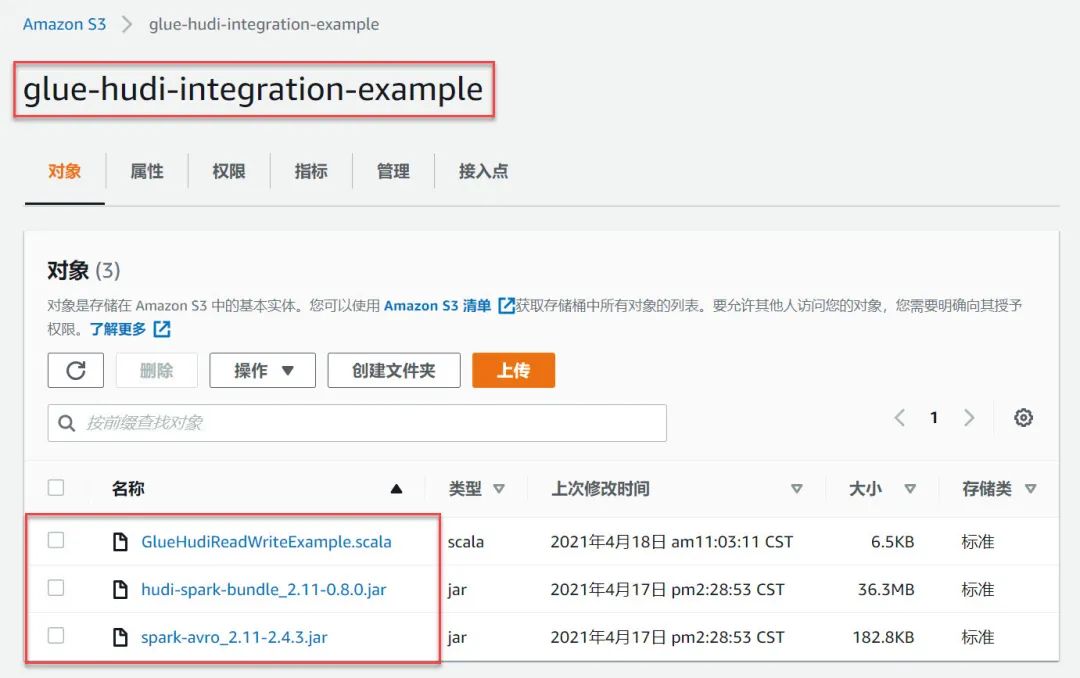The image size is (1080, 678).
Task: Click the 标准 storage class of the scala row
Action: click(978, 542)
